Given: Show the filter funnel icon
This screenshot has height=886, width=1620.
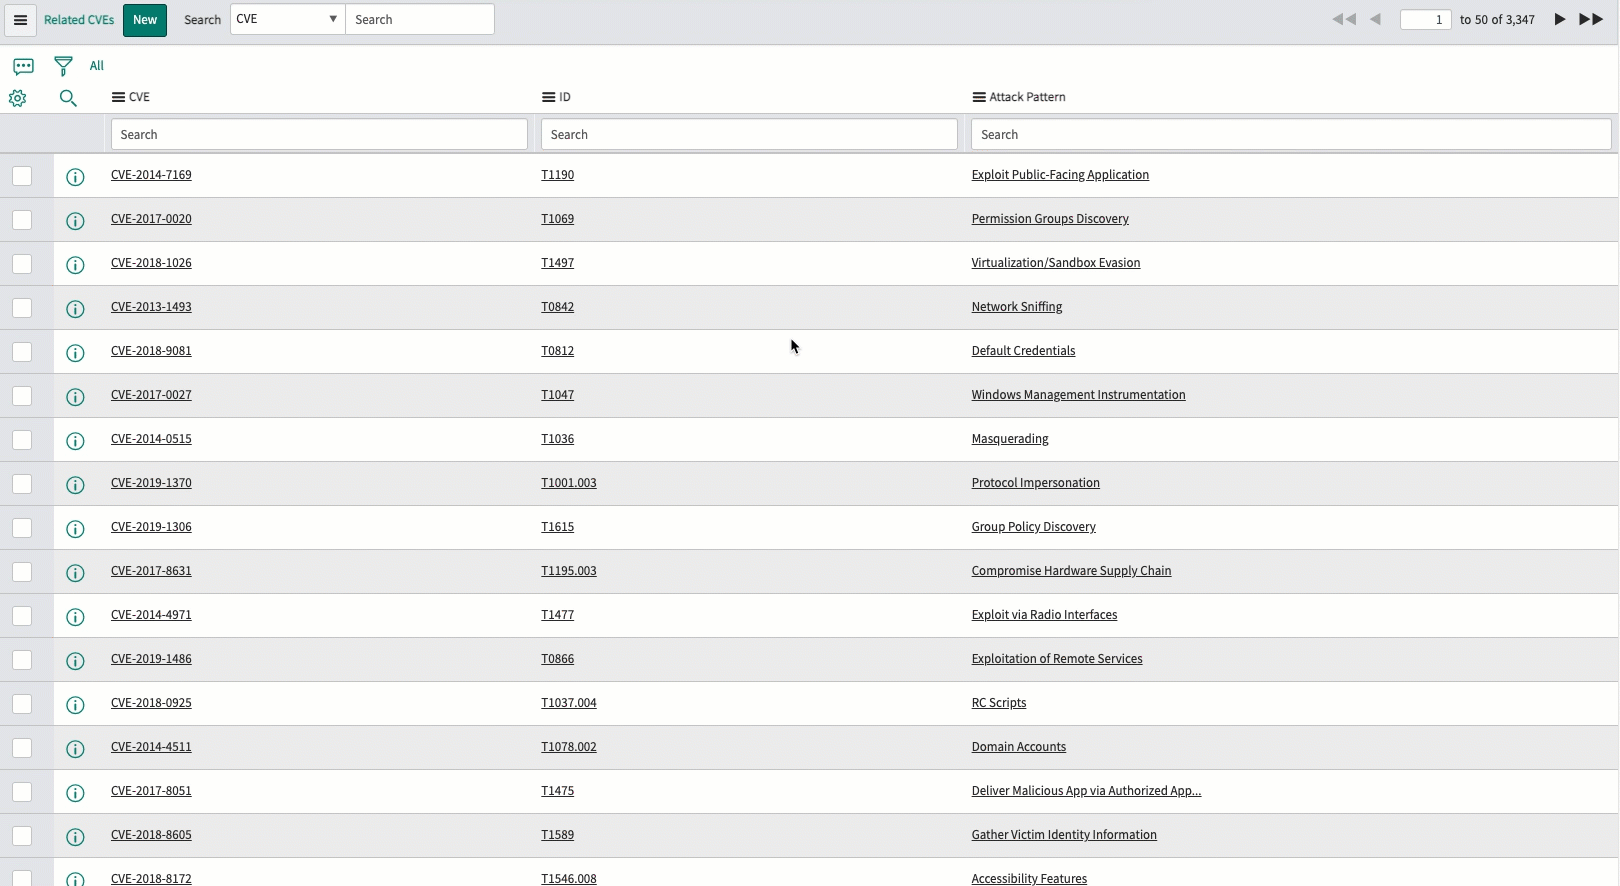Looking at the screenshot, I should (63, 66).
